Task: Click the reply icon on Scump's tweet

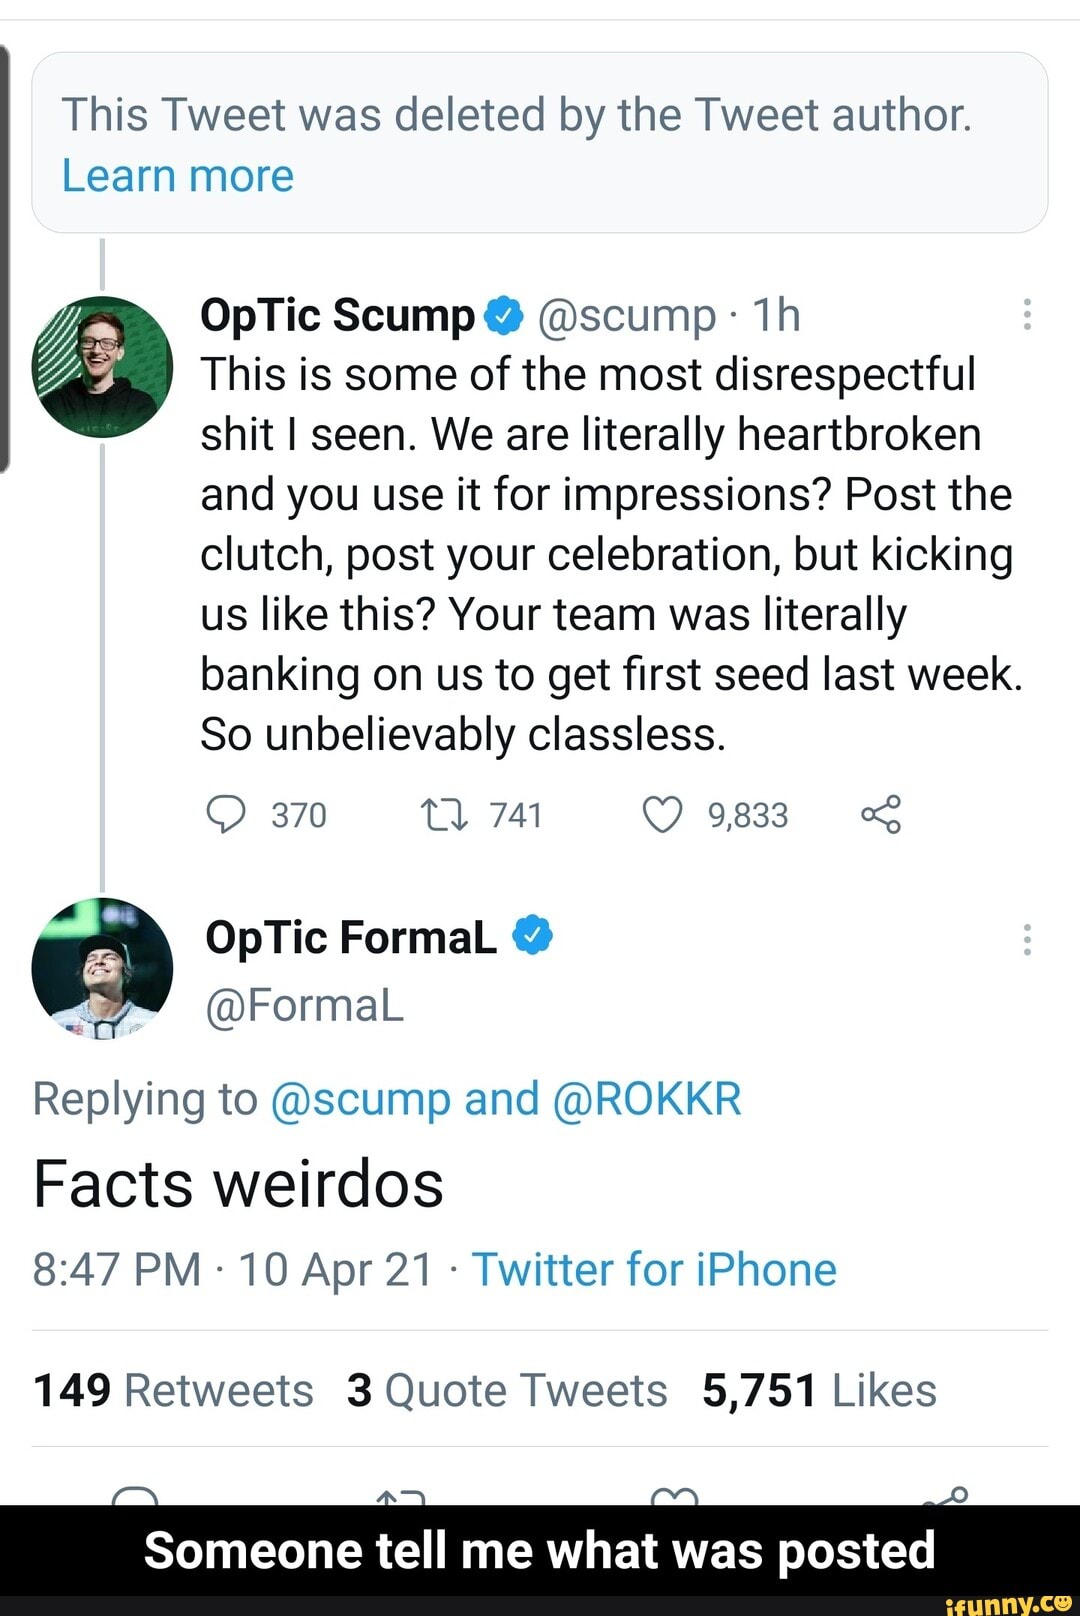Action: coord(229,814)
